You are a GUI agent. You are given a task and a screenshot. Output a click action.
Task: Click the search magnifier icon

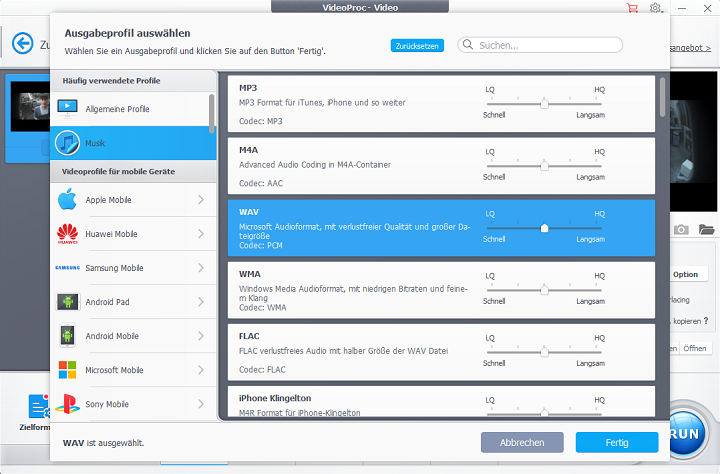pyautogui.click(x=467, y=45)
